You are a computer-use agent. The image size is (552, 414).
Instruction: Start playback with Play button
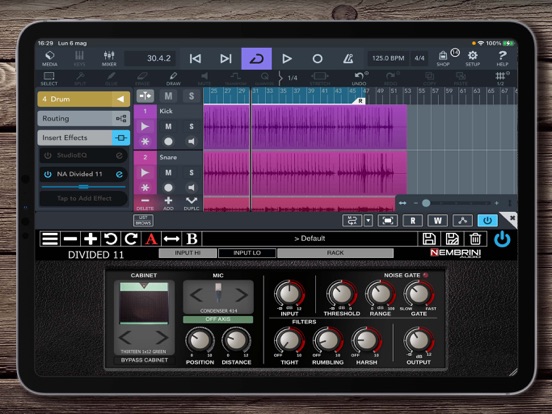click(287, 59)
